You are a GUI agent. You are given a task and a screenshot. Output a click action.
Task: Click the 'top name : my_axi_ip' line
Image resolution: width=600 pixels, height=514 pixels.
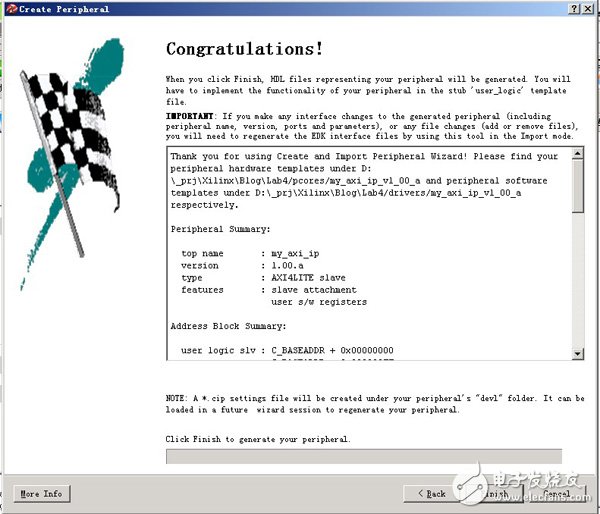click(250, 253)
